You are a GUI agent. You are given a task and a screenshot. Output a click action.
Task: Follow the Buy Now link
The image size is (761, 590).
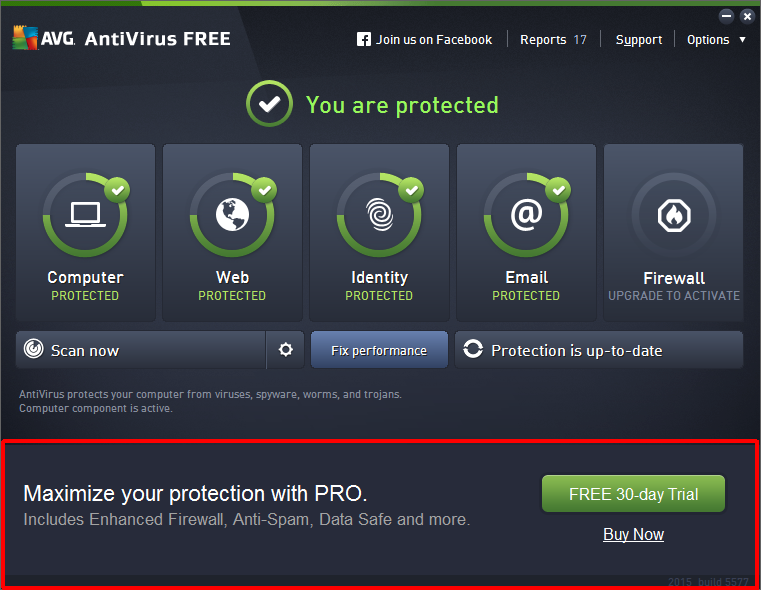pos(633,535)
